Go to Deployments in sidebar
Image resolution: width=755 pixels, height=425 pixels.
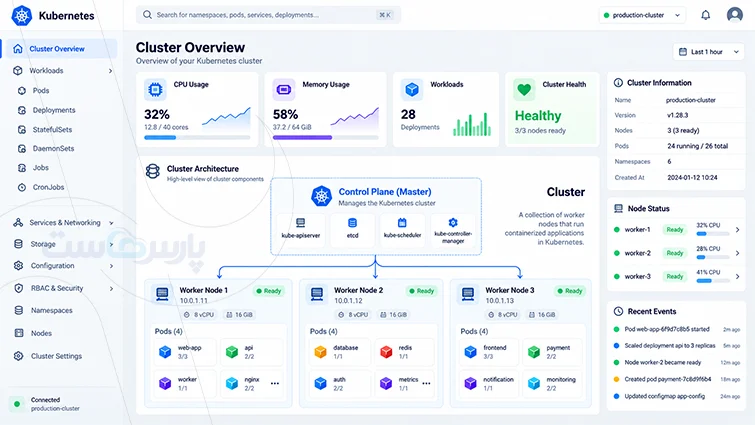(x=54, y=110)
